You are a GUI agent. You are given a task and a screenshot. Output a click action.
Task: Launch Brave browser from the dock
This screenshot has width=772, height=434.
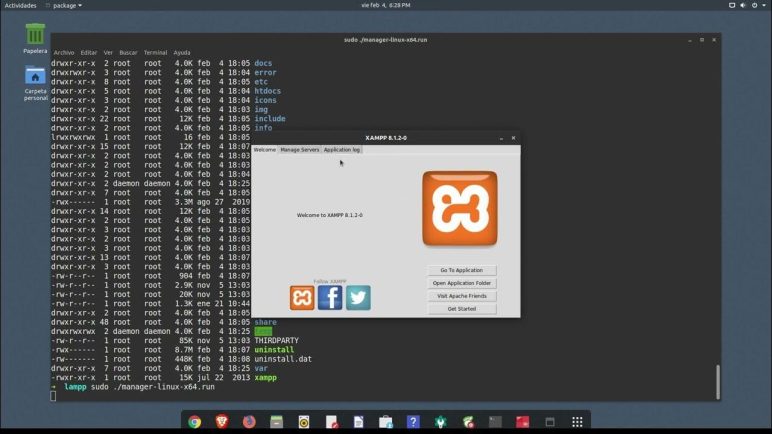coord(222,422)
